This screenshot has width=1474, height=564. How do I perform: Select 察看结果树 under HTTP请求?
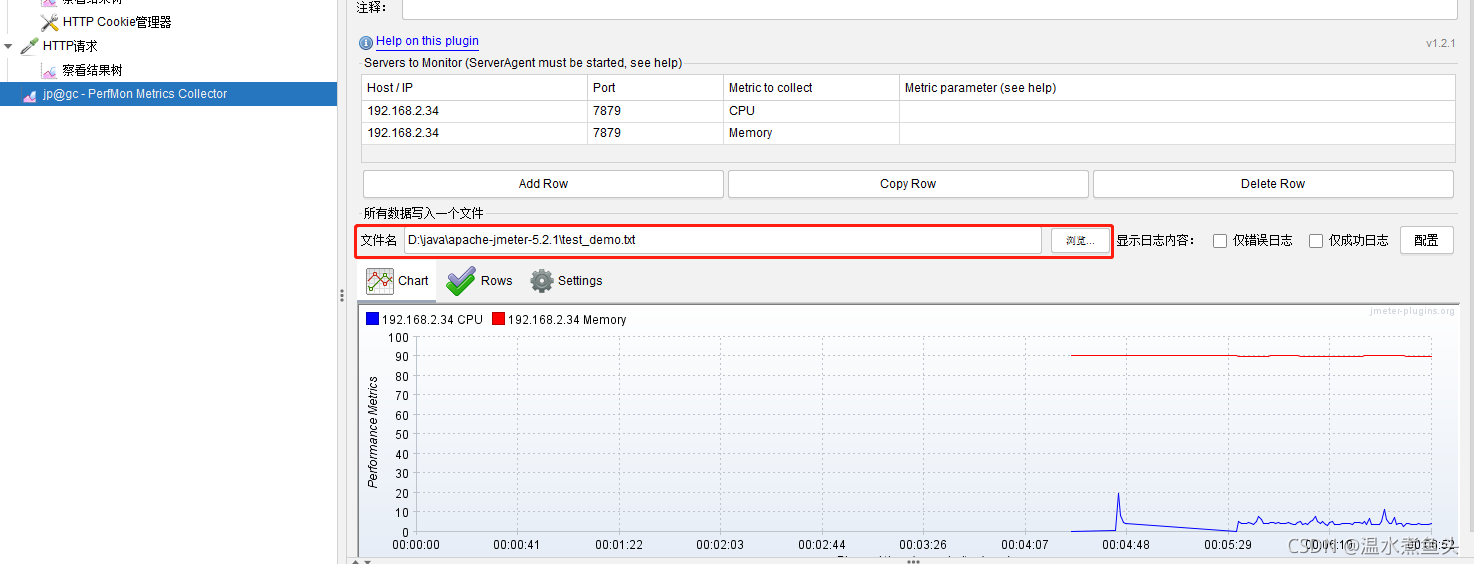click(x=92, y=71)
